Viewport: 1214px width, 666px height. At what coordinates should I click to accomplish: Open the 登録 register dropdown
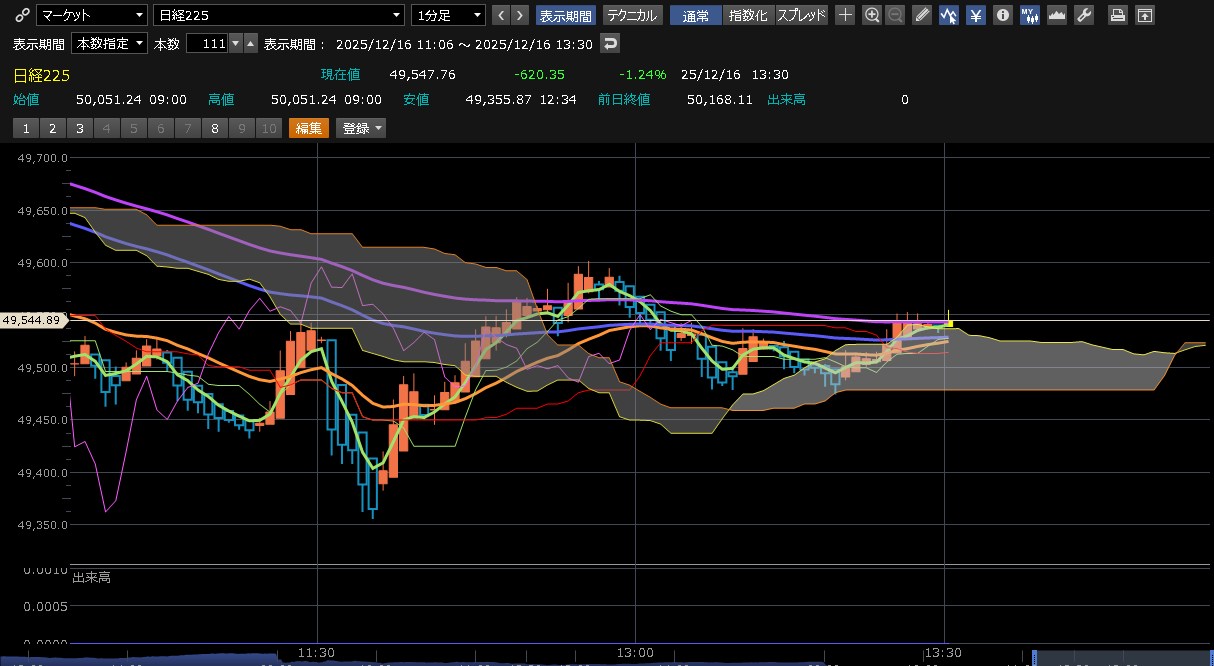point(361,128)
